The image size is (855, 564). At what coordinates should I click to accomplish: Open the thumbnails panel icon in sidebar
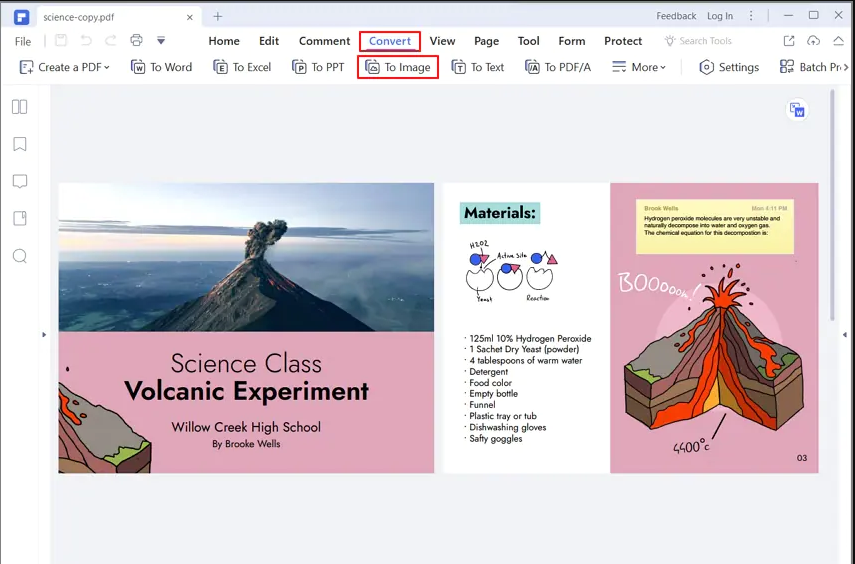(x=20, y=107)
